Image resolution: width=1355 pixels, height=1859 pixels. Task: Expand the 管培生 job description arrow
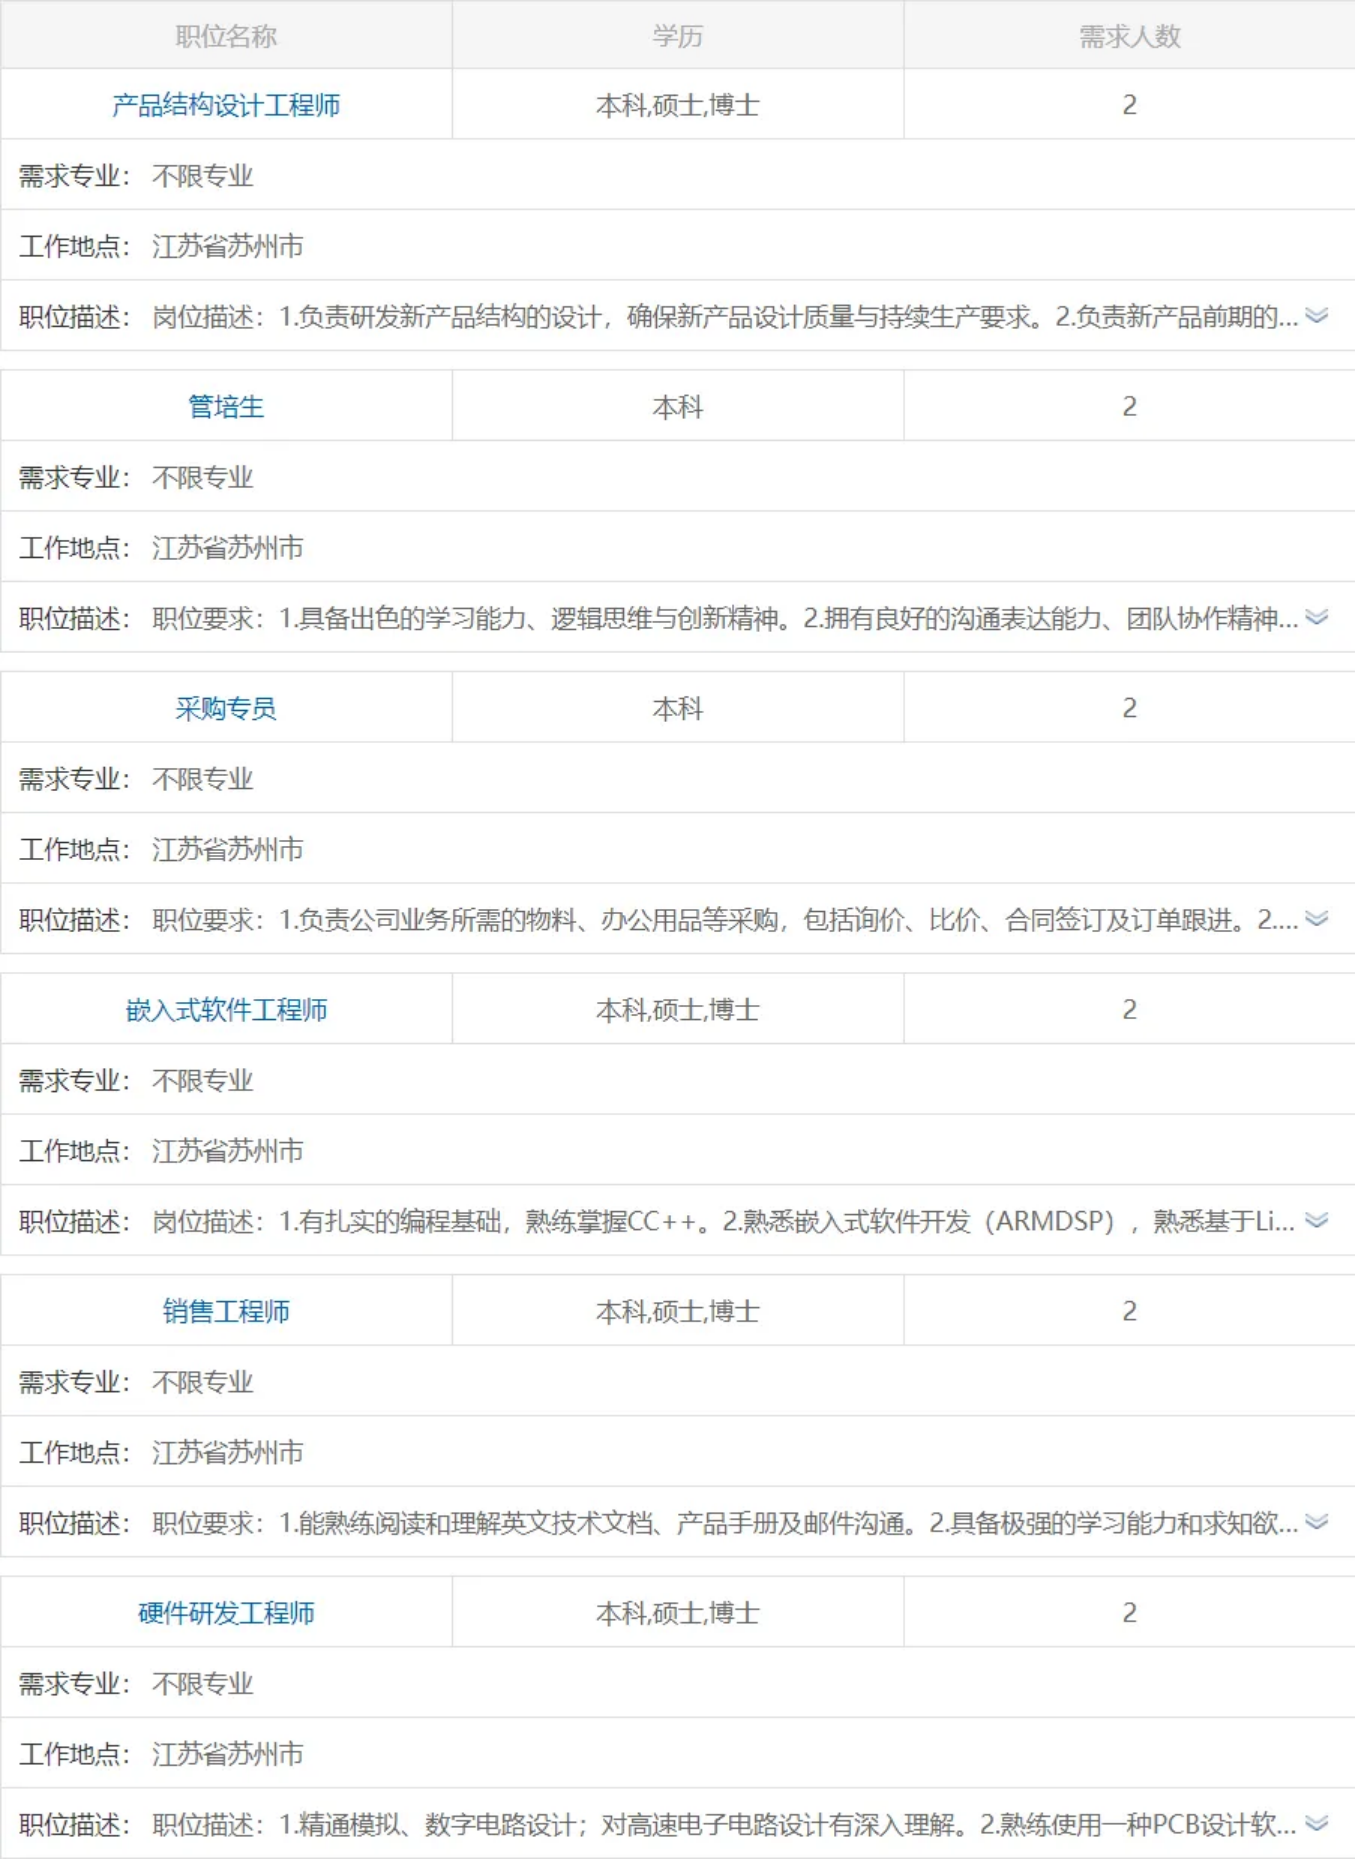tap(1317, 618)
